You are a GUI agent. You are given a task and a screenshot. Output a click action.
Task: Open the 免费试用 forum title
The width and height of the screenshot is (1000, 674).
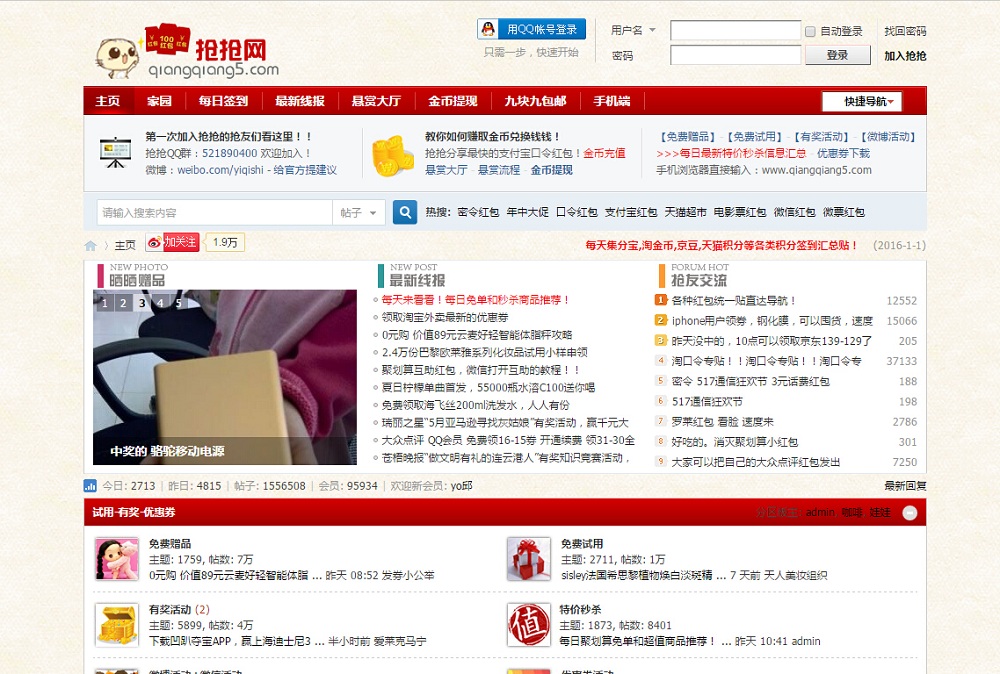tap(582, 544)
